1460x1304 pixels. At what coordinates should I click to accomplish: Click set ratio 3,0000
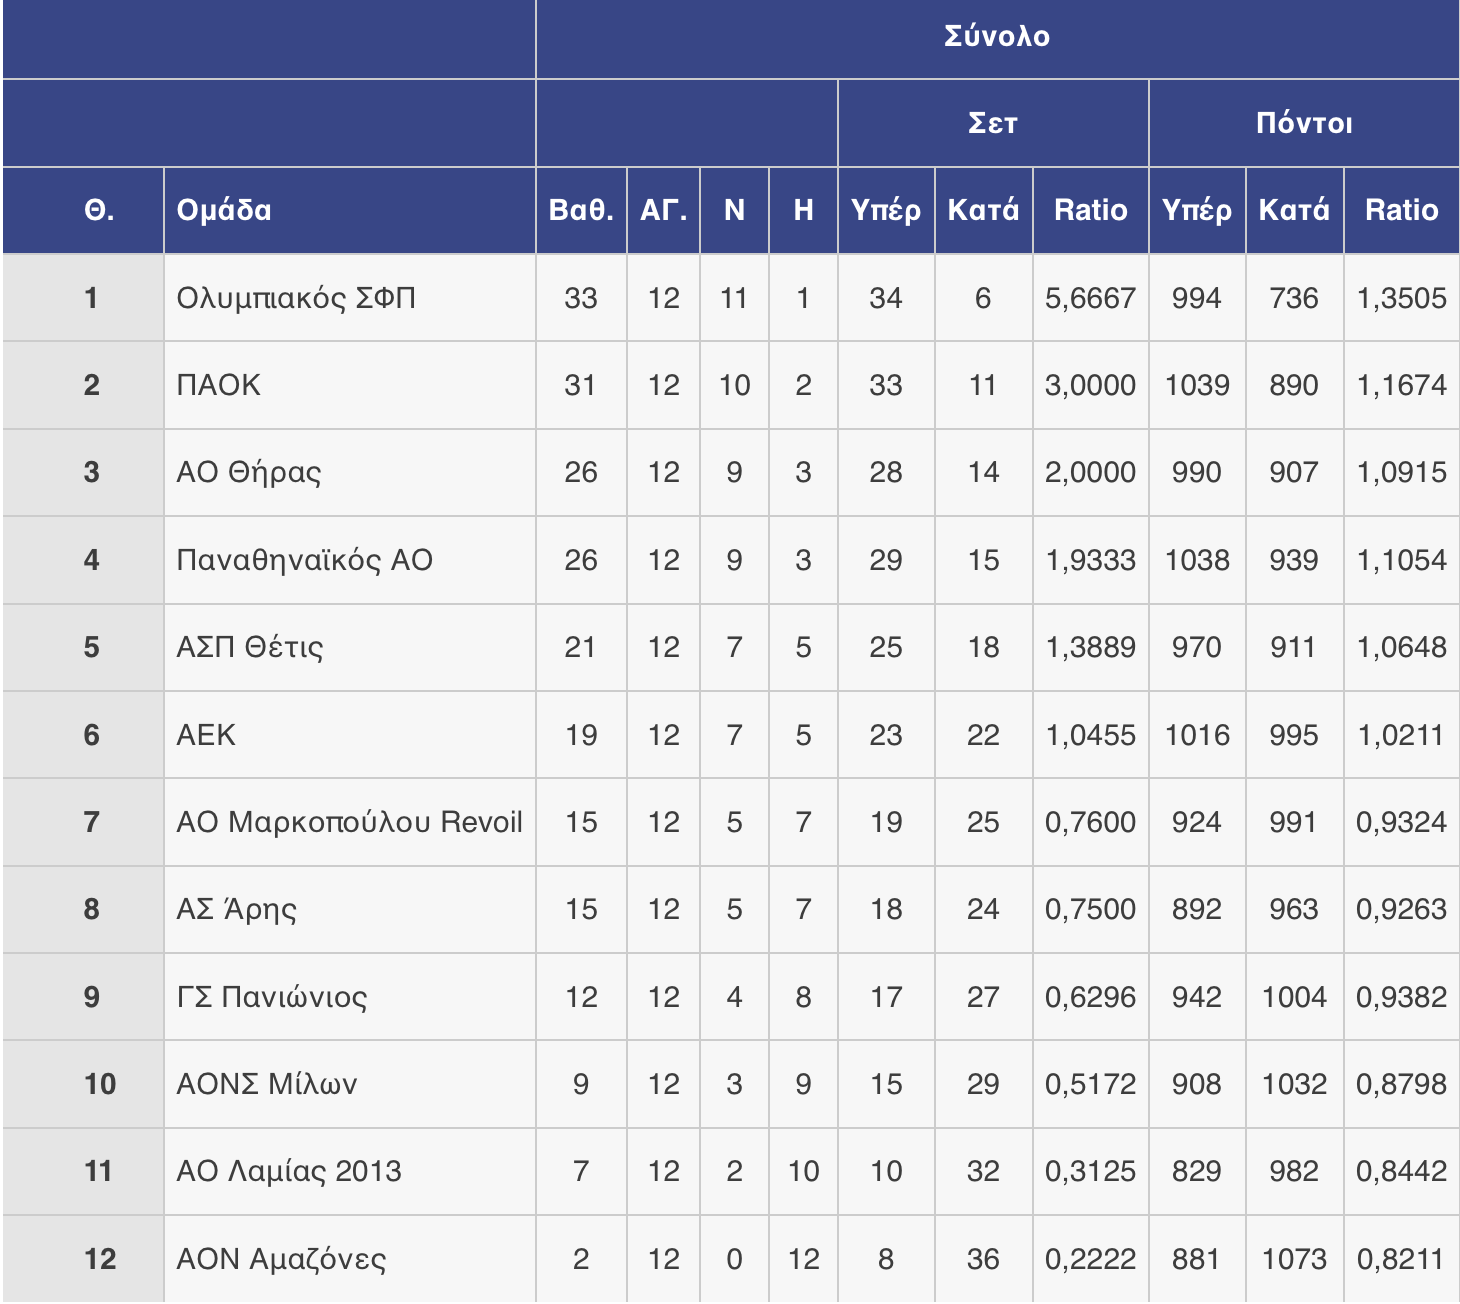click(1090, 385)
